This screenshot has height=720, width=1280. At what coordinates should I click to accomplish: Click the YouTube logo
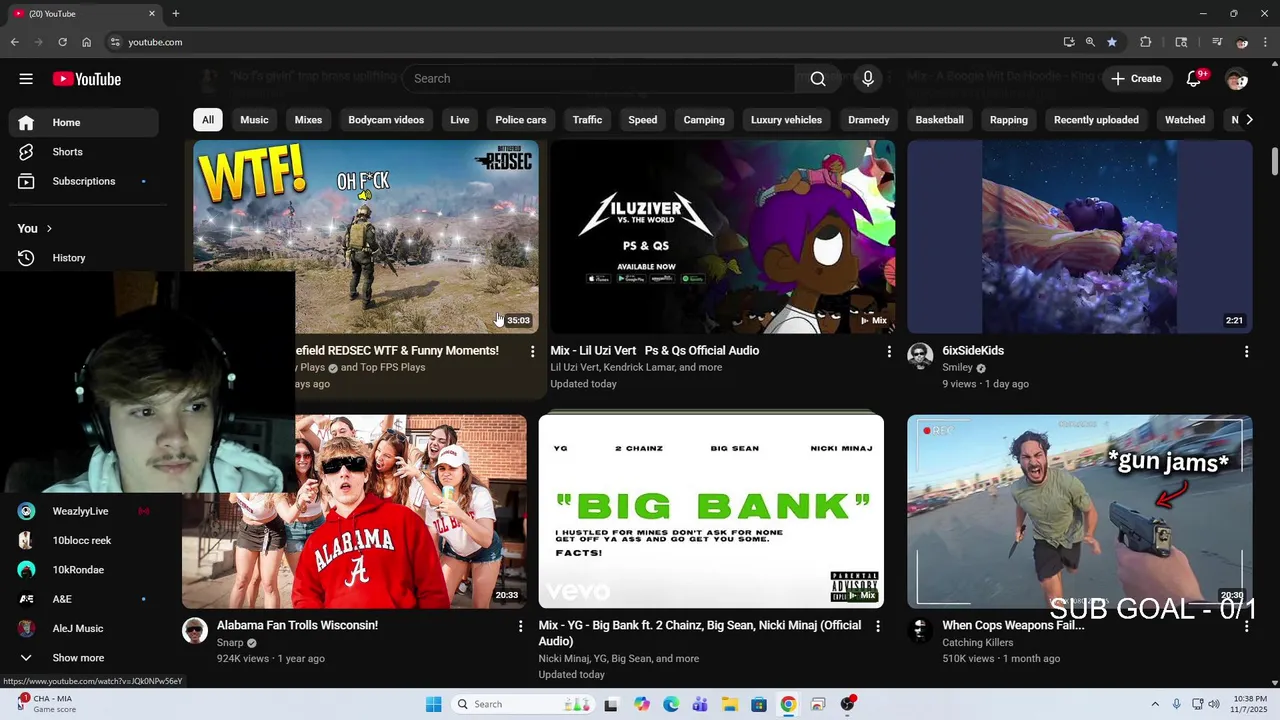87,79
